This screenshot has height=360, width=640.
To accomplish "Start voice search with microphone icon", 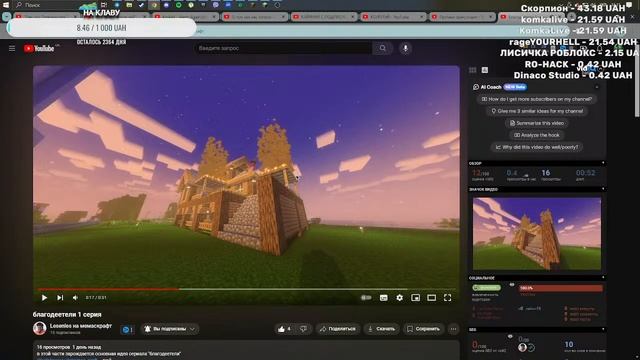I will tap(405, 48).
